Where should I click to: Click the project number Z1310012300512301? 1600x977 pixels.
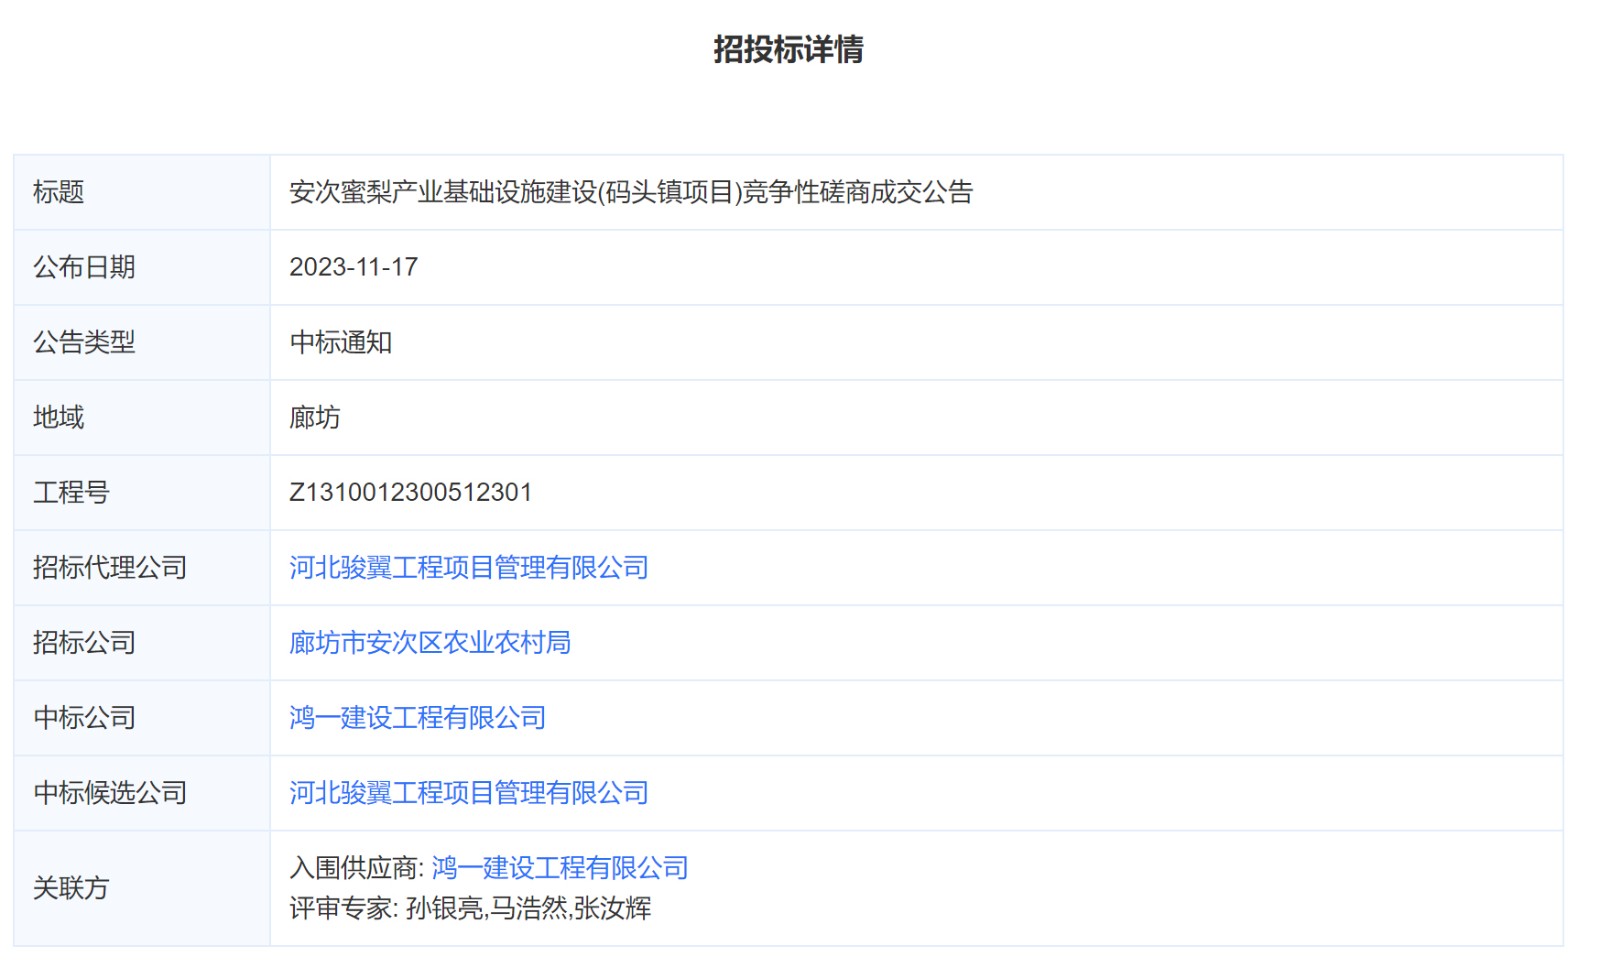pos(410,492)
